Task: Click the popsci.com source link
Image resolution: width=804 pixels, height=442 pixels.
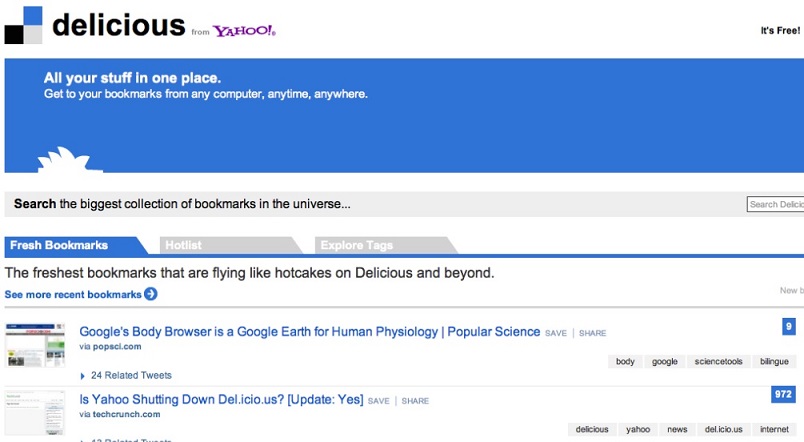Action: pos(117,347)
